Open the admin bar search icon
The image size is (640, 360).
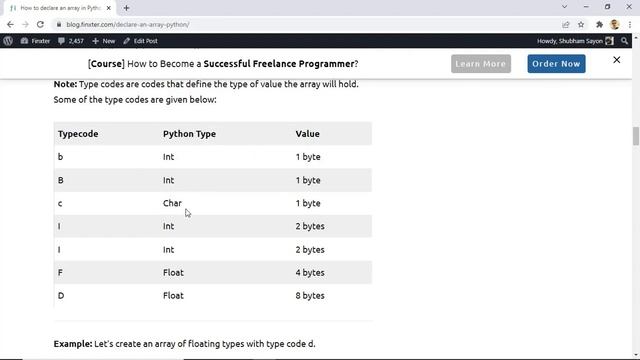click(x=624, y=41)
